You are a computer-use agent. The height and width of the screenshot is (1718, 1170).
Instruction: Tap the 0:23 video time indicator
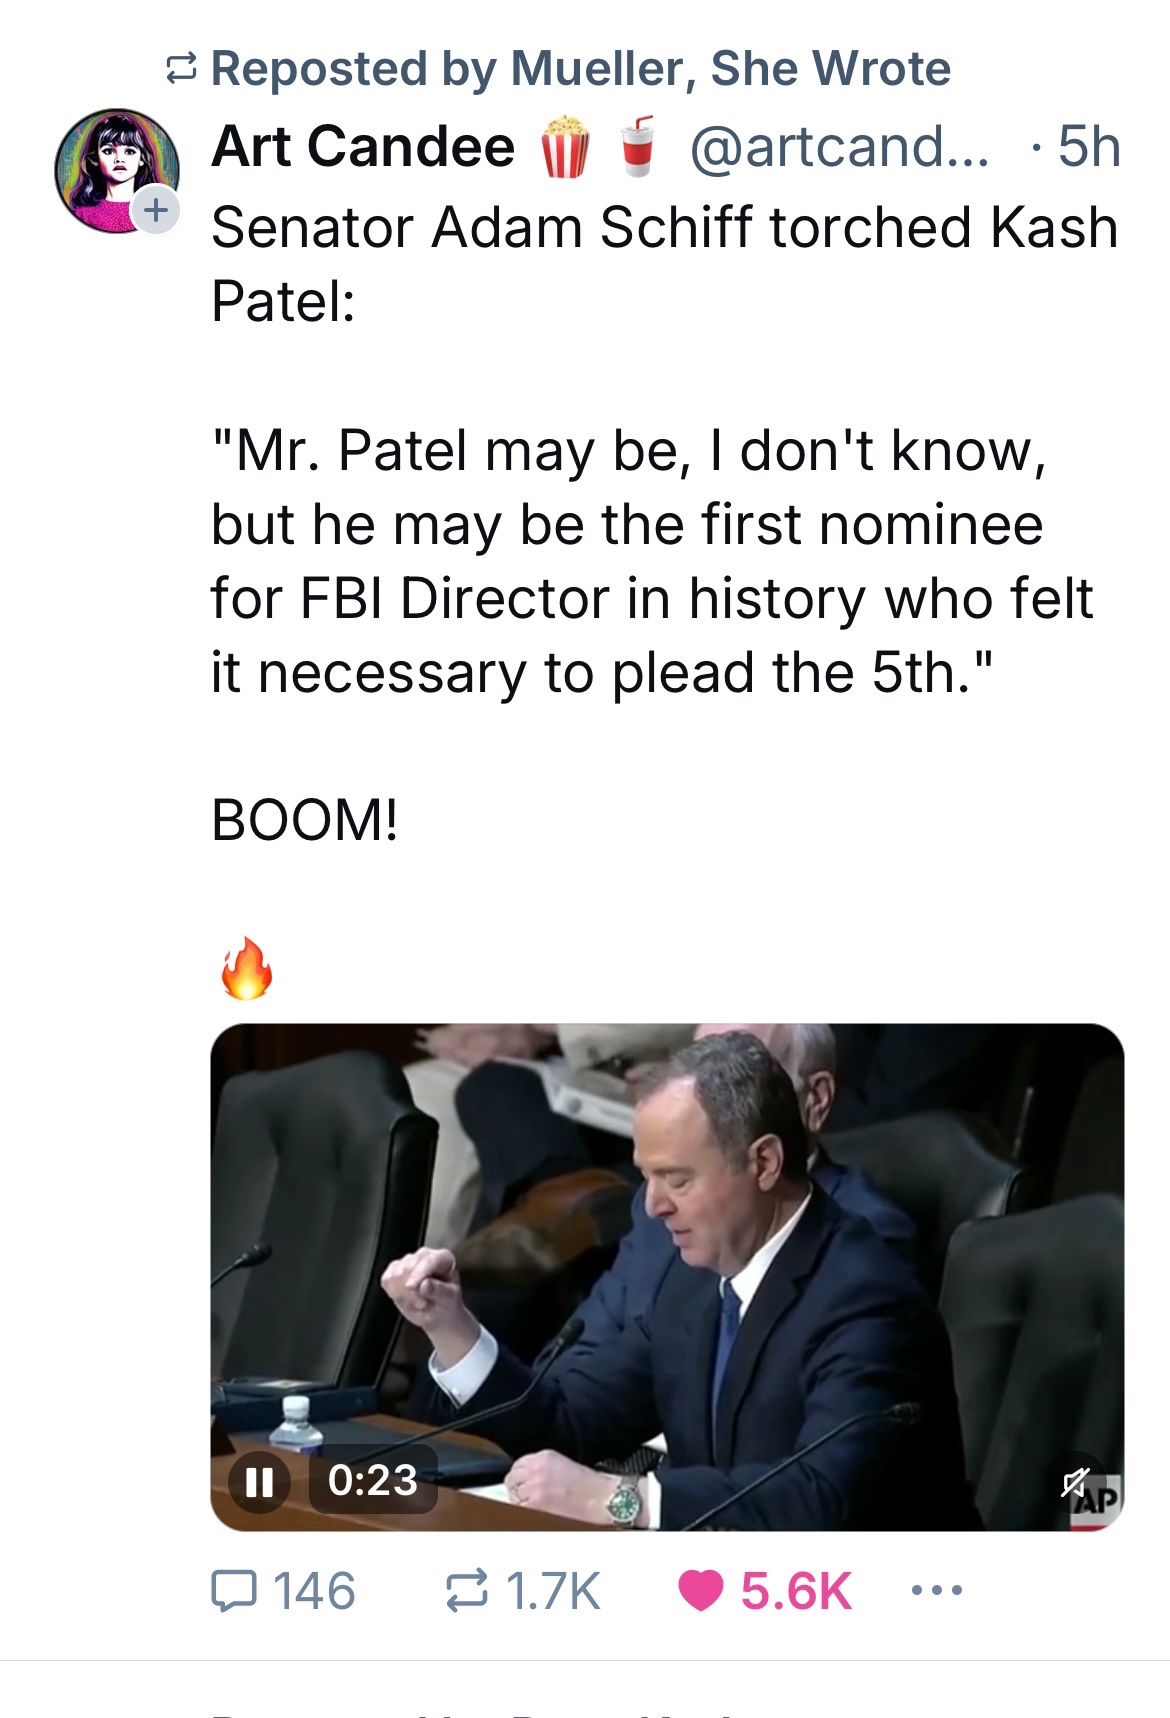click(x=373, y=1481)
